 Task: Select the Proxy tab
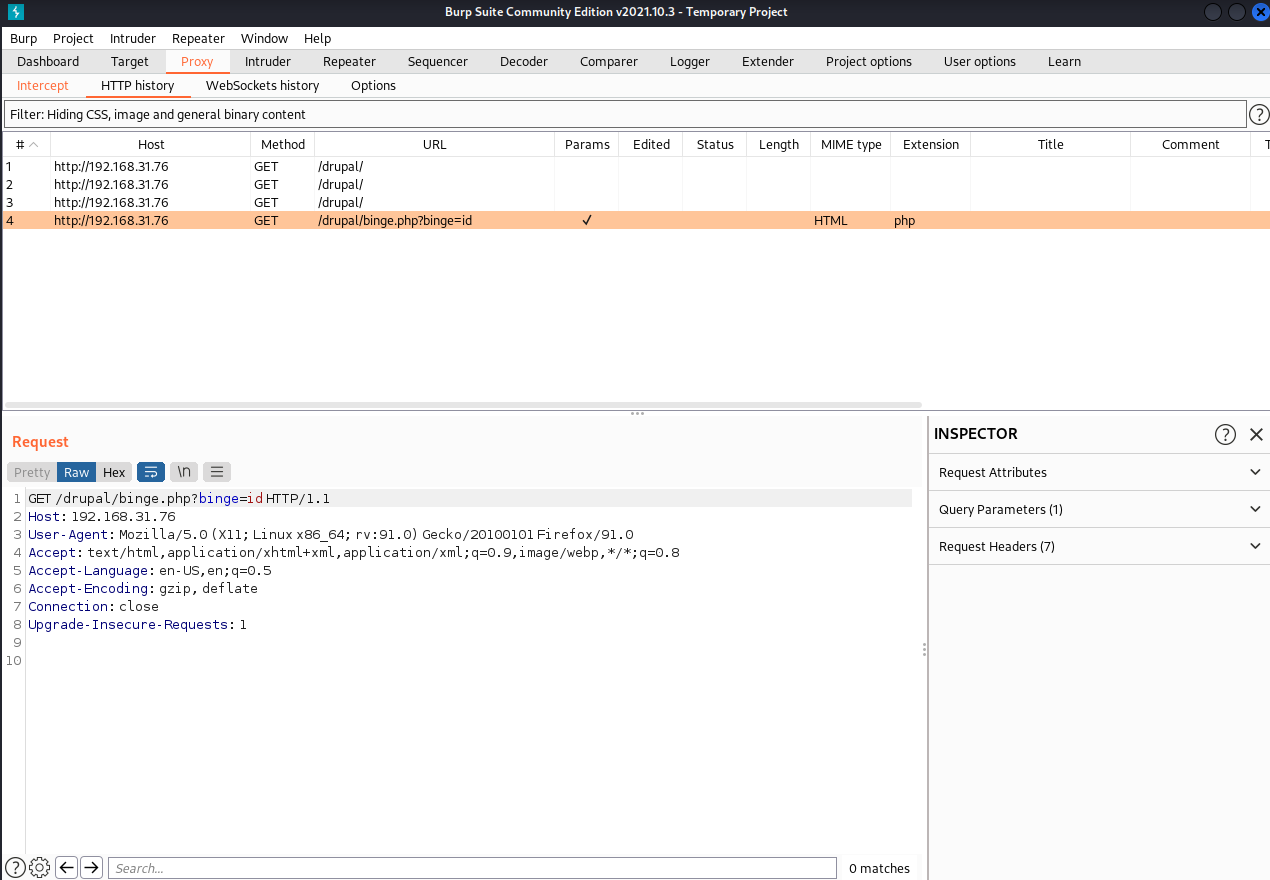(197, 61)
